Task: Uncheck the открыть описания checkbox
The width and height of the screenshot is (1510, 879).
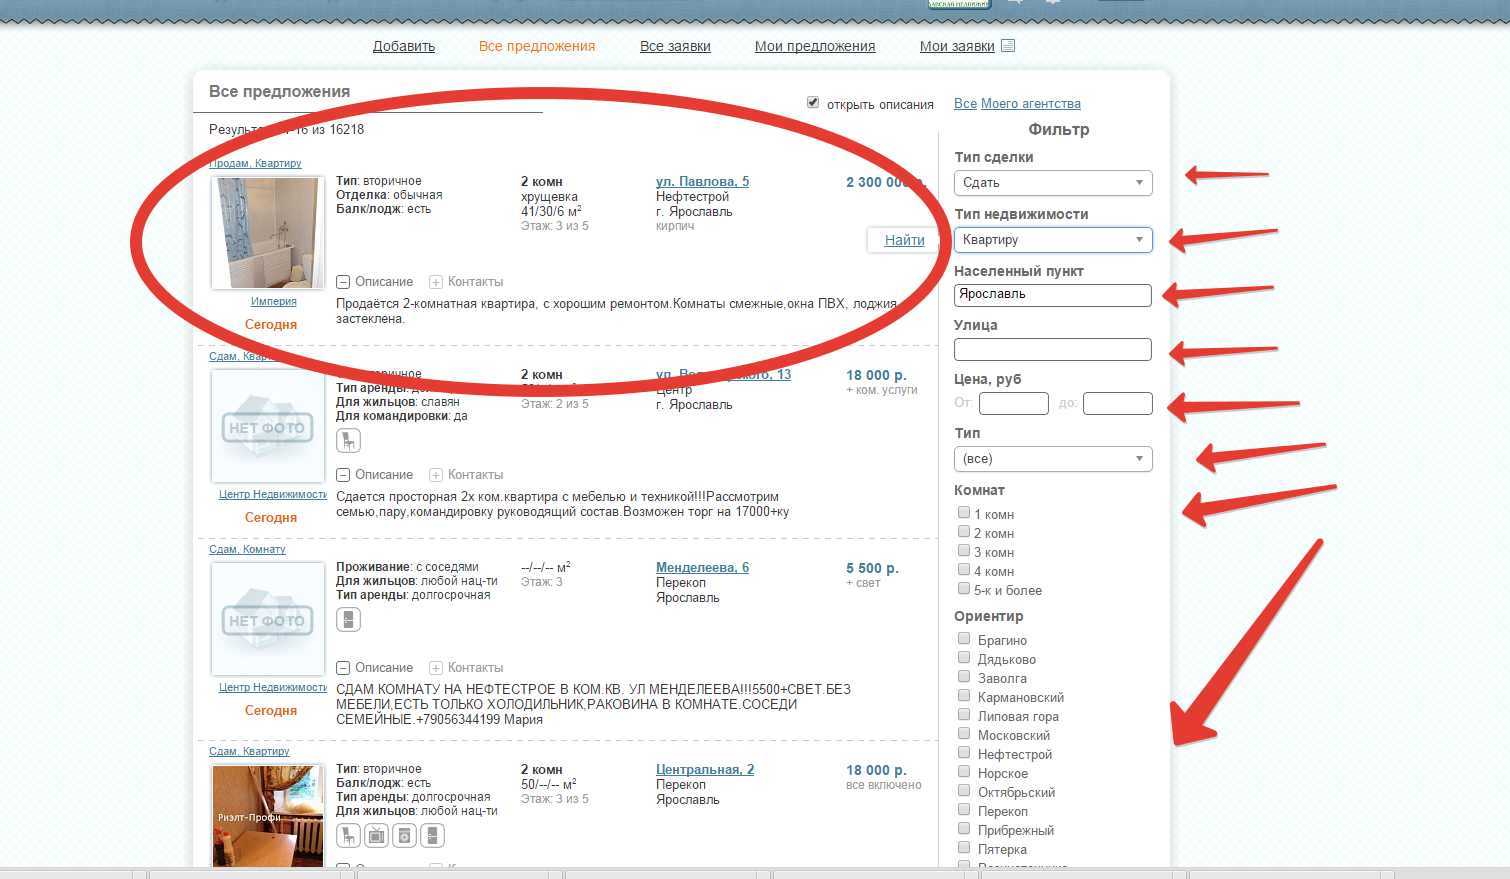Action: pos(813,102)
